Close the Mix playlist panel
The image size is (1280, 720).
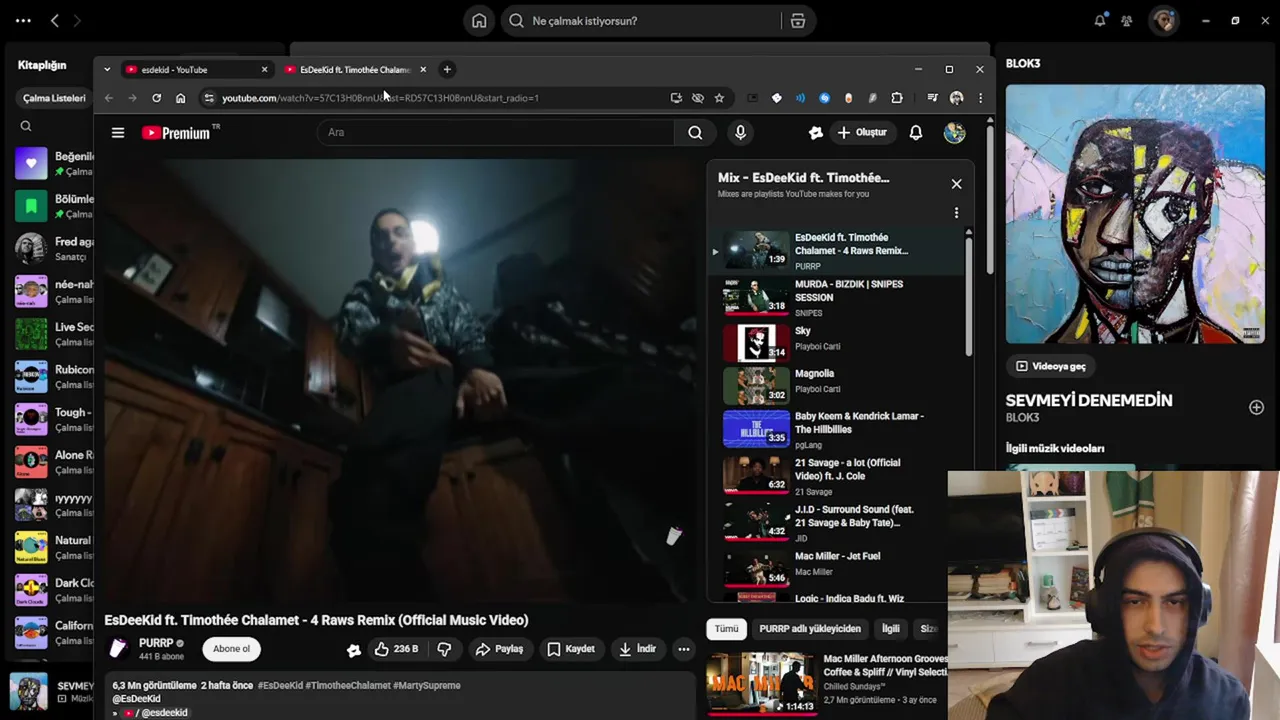956,184
